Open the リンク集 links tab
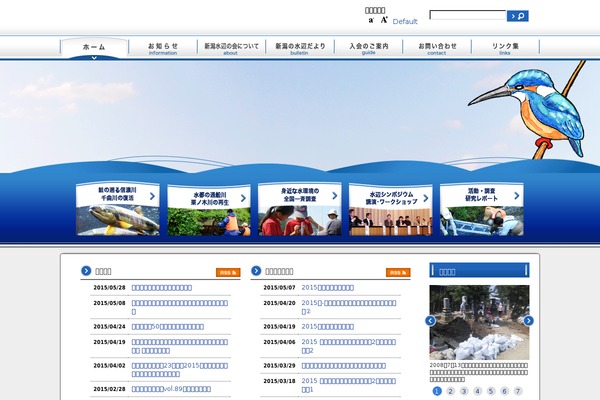600x400 pixels. 505,48
